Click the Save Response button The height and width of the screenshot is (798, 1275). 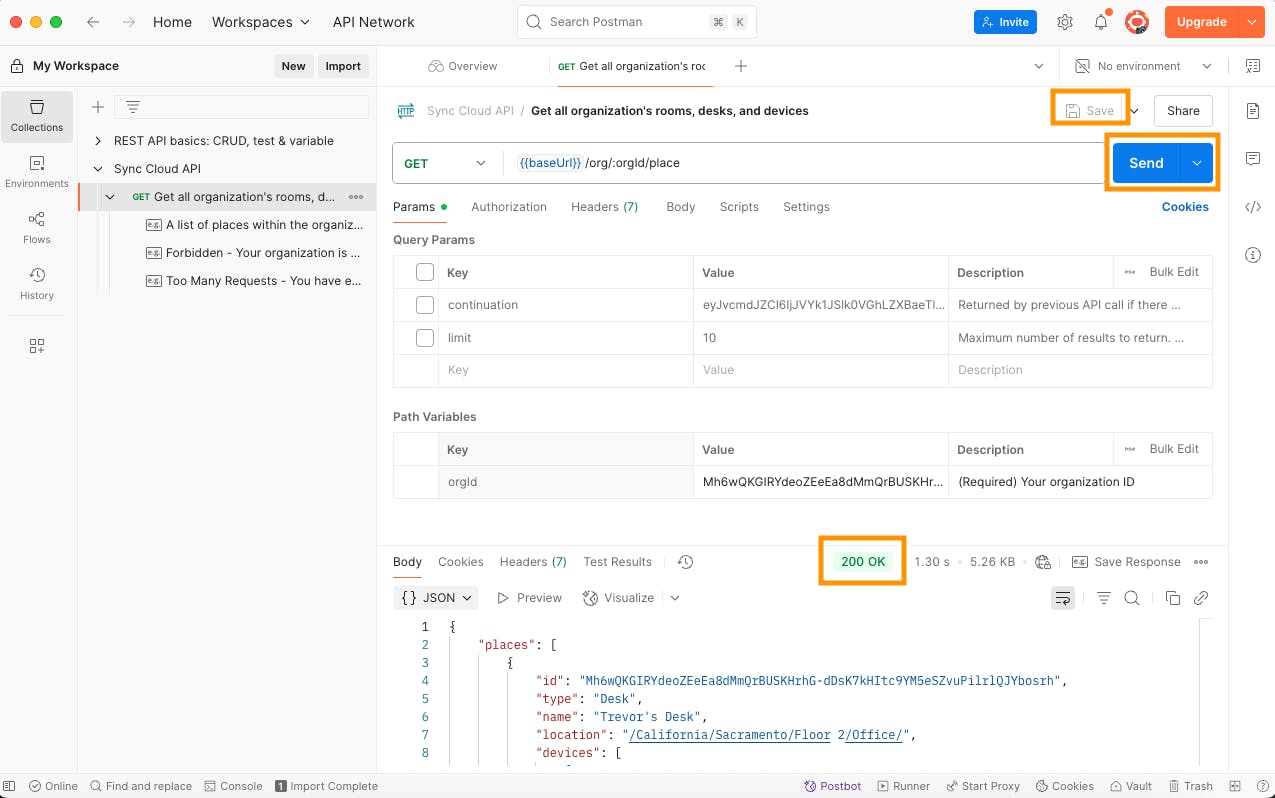pos(1126,562)
